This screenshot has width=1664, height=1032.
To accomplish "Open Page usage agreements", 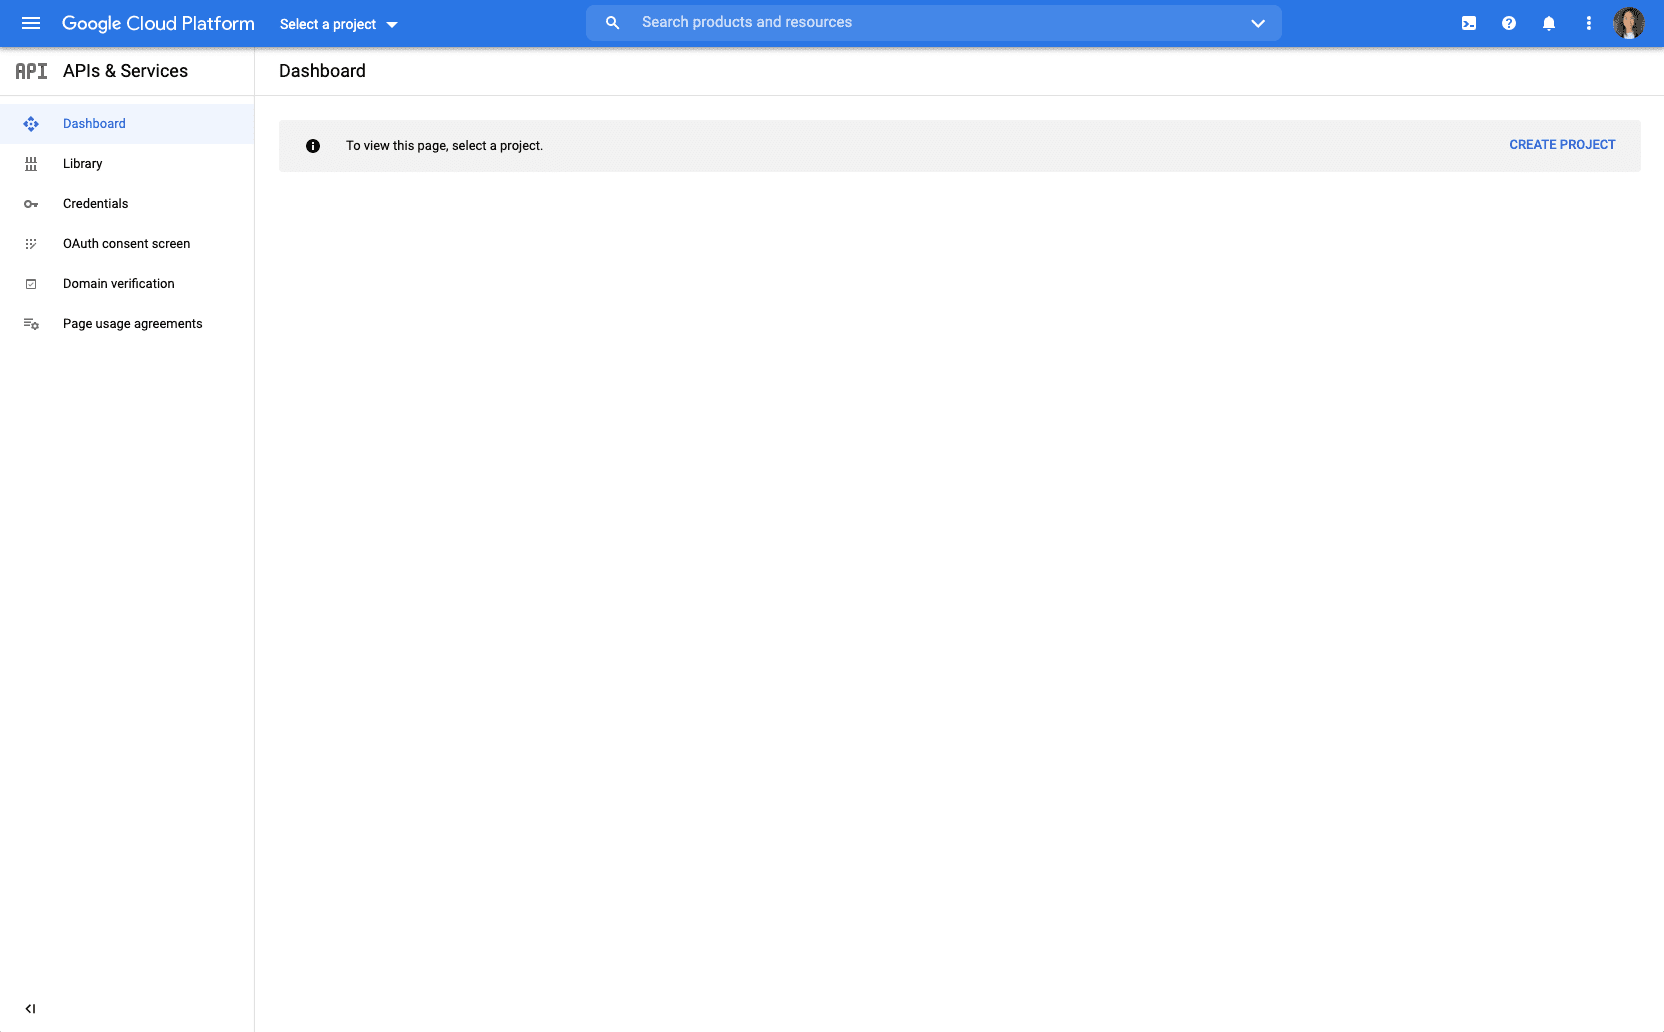I will [132, 324].
